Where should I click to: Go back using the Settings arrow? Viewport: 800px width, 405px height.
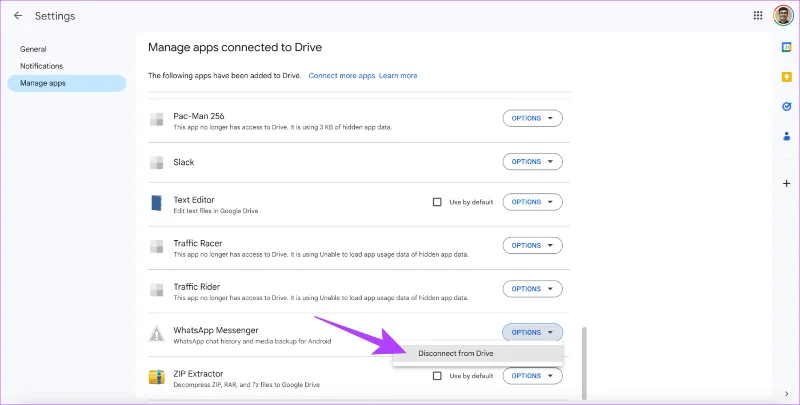pos(18,16)
